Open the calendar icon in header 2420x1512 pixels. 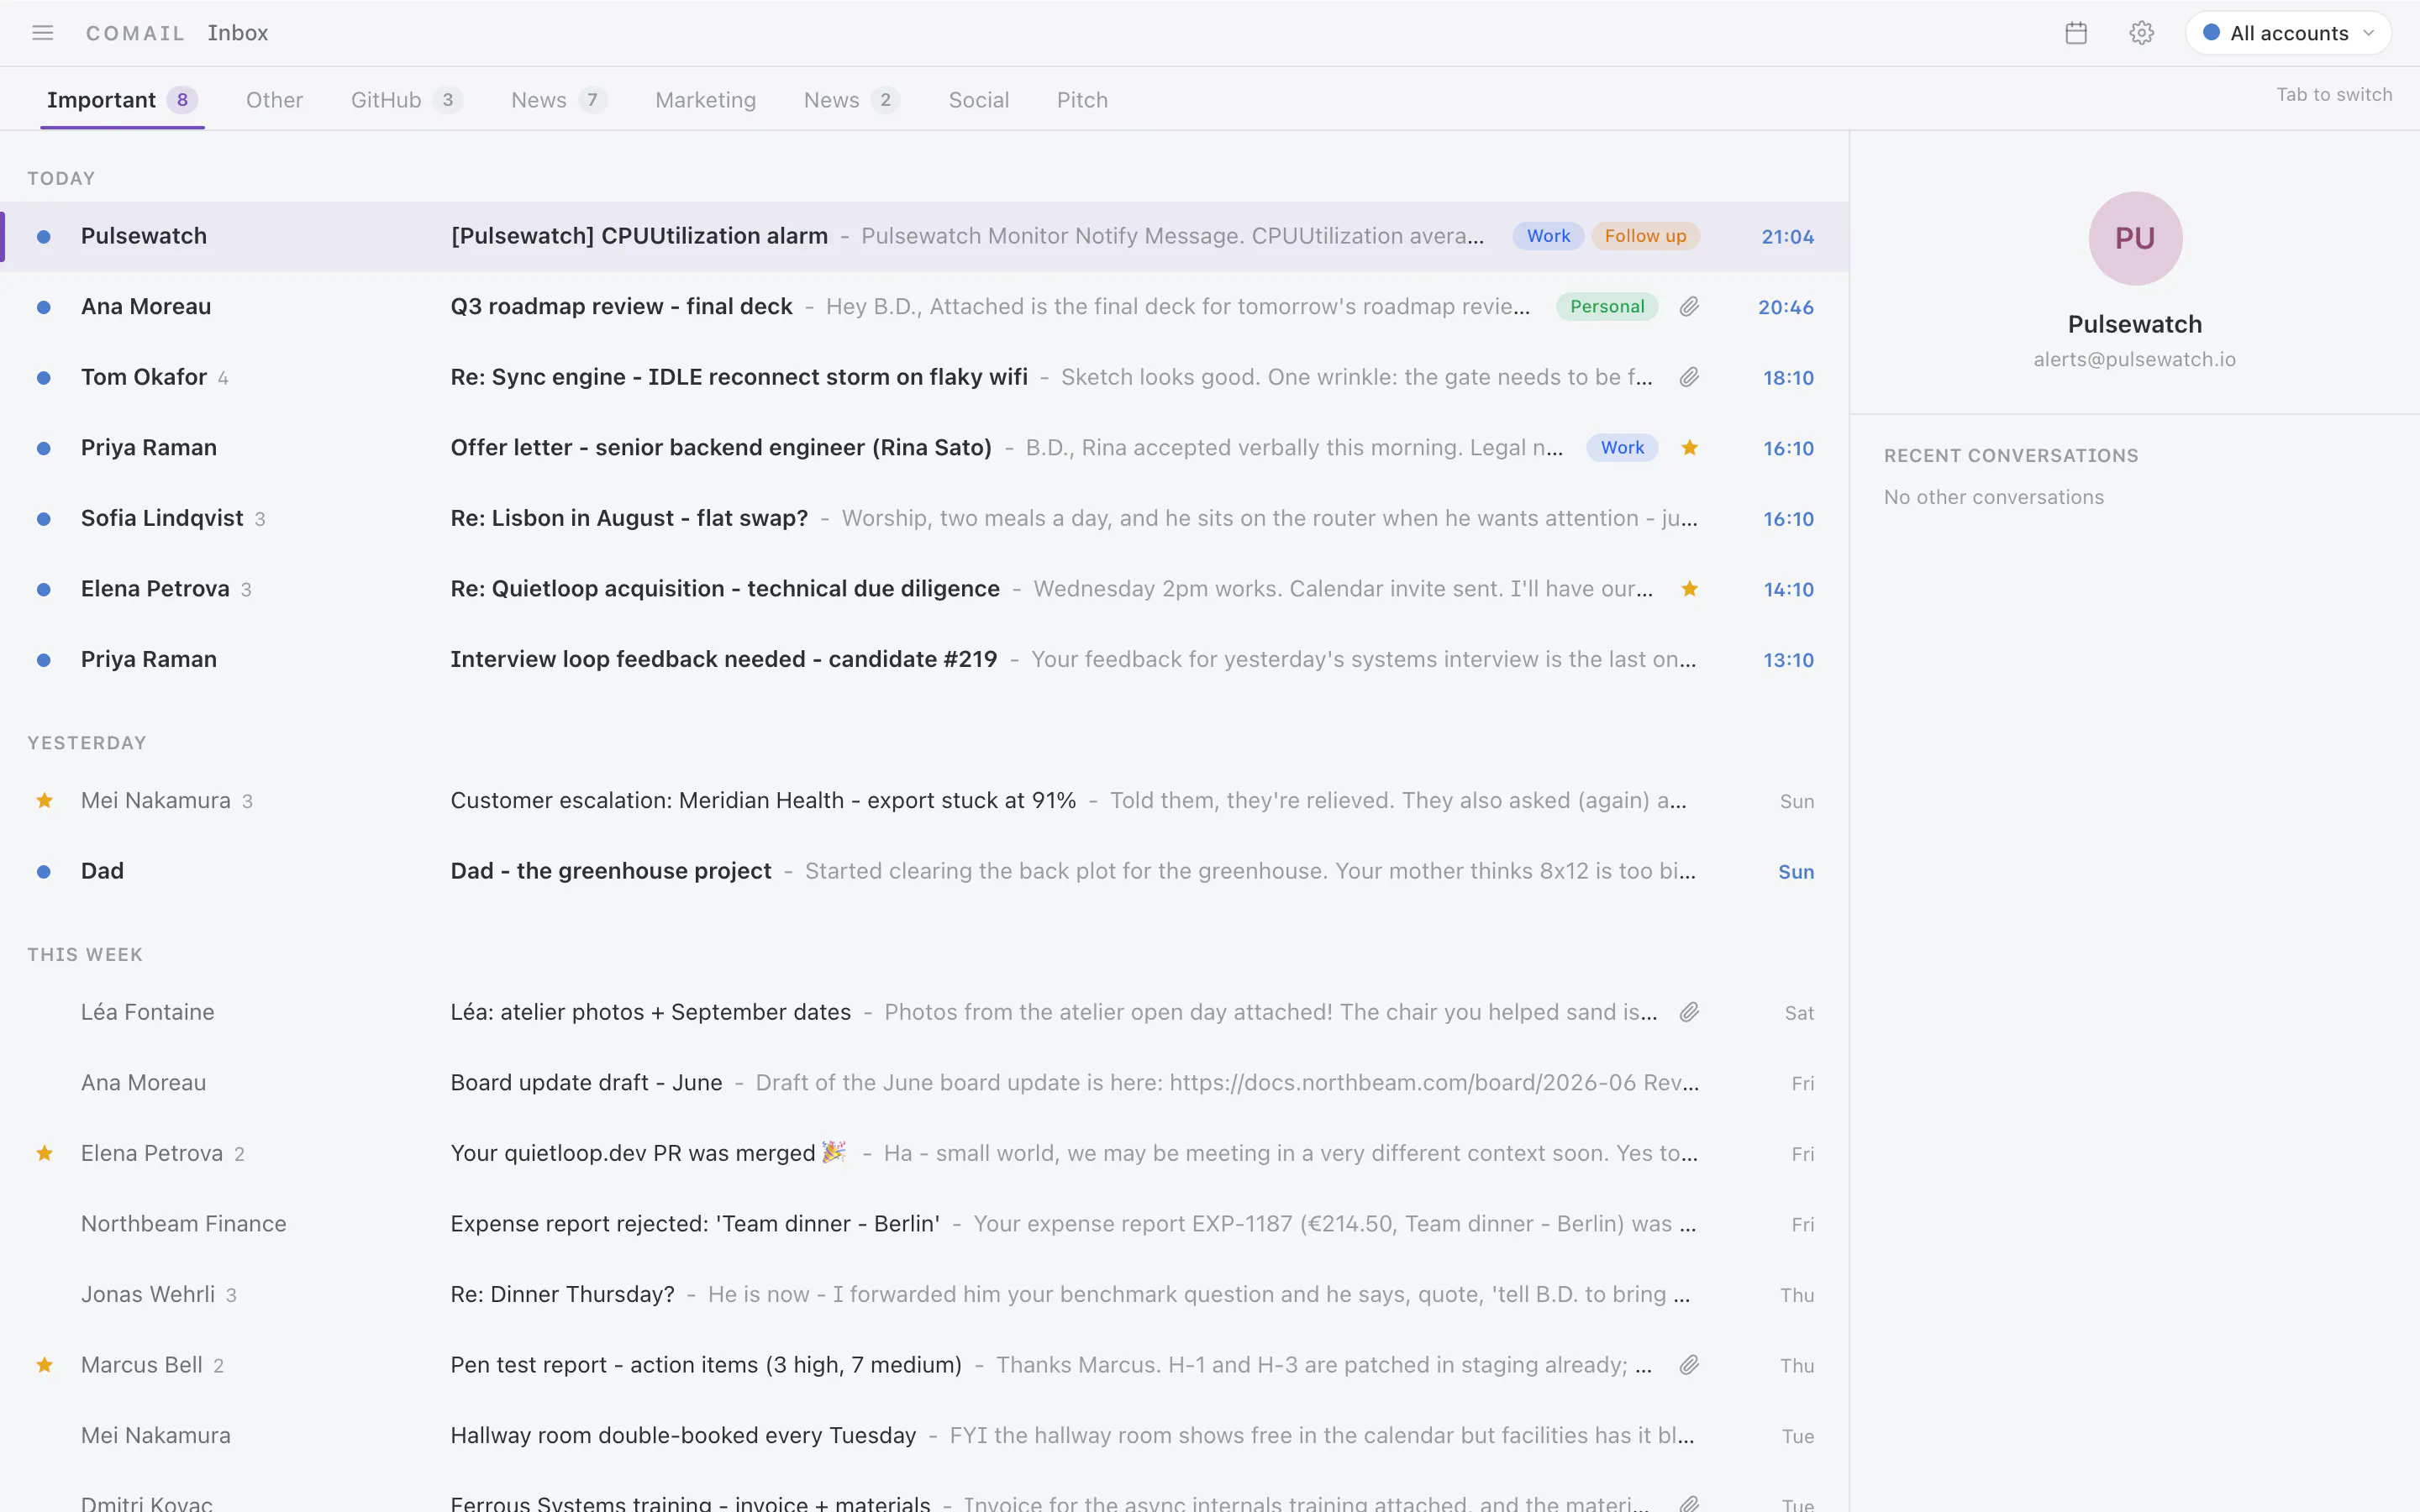(2076, 33)
